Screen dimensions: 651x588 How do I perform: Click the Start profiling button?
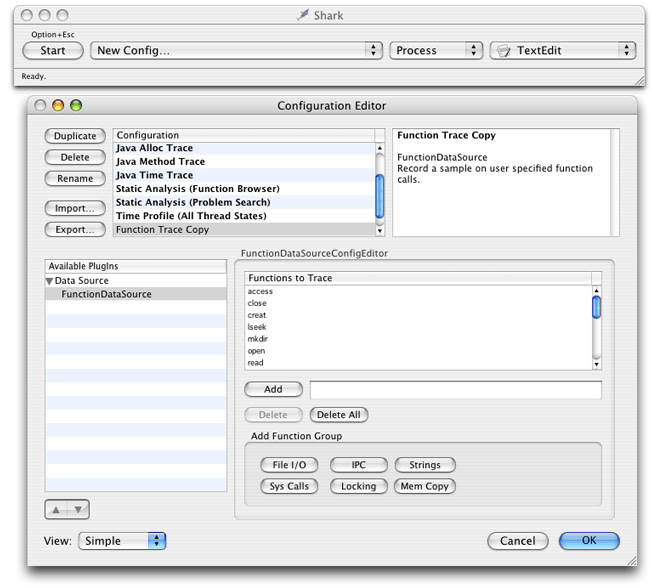tap(53, 50)
